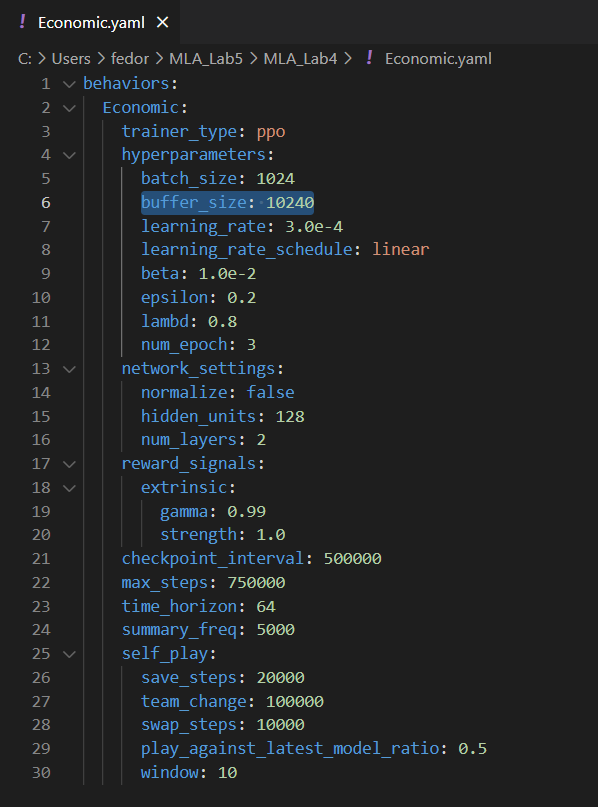Click the strength value 1.0

pos(271,535)
